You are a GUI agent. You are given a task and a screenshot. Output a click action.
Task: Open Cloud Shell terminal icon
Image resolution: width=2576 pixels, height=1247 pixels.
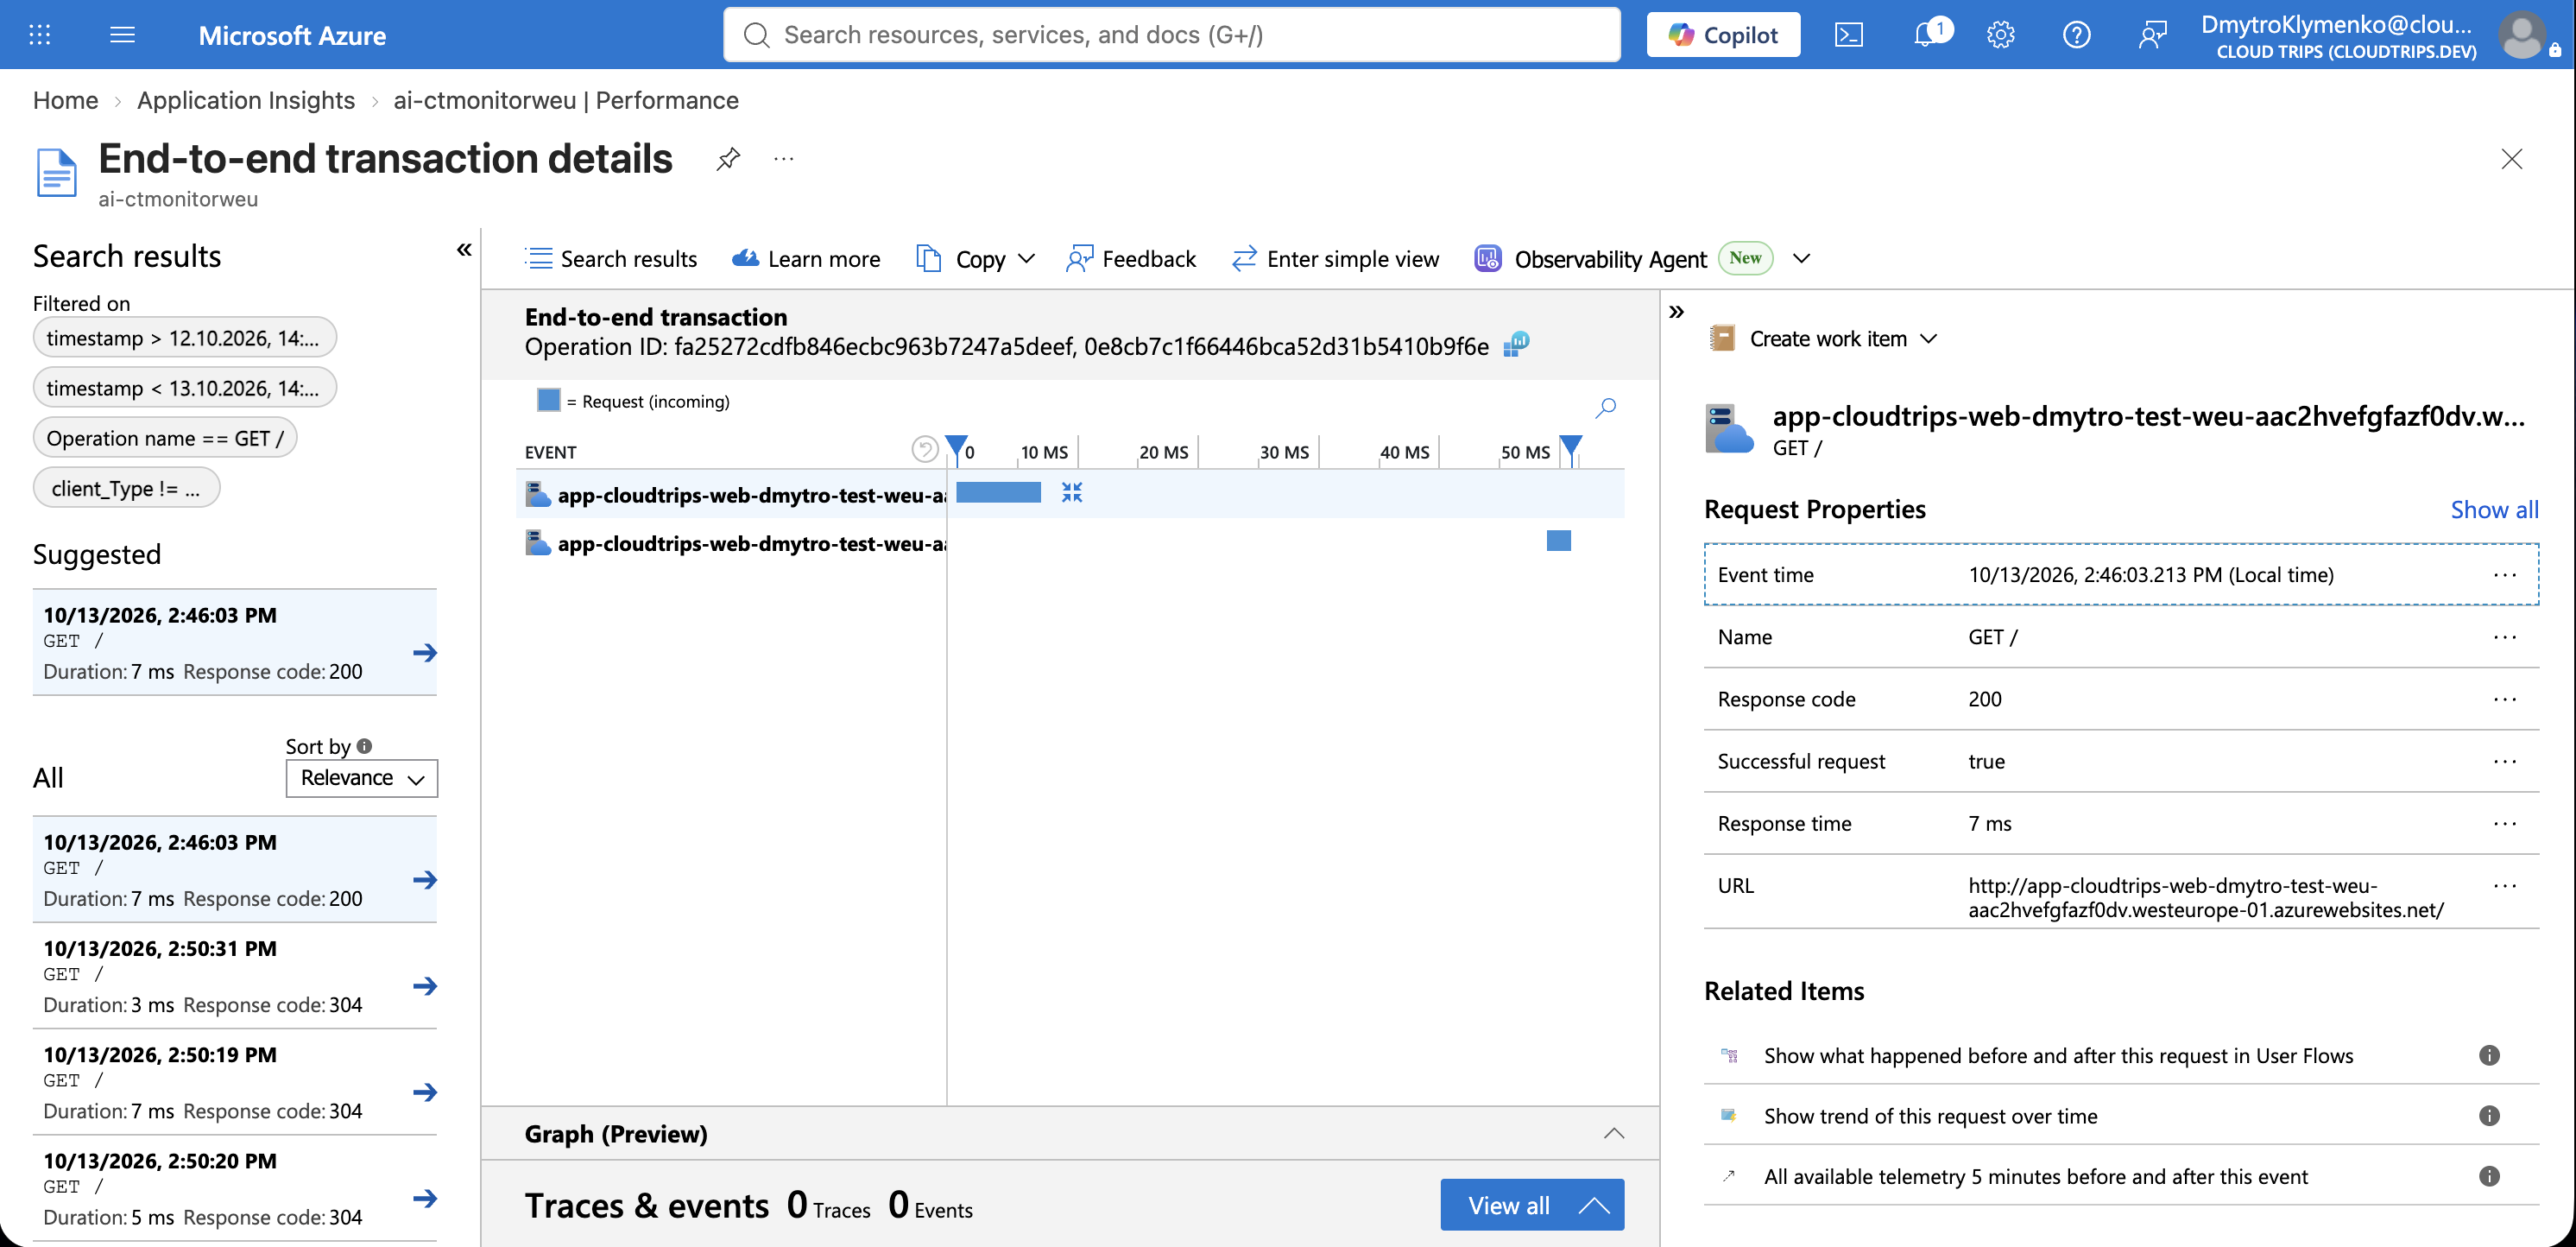[x=1849, y=35]
